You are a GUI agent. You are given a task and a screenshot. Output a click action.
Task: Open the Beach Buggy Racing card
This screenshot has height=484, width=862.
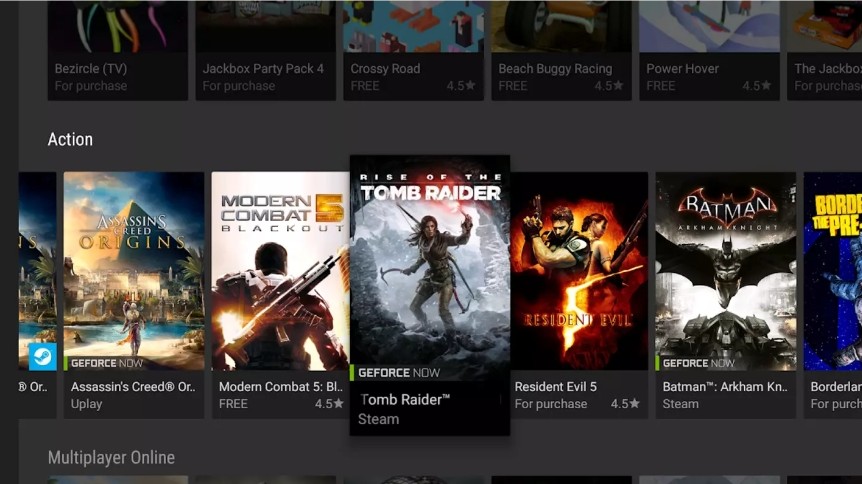(561, 50)
